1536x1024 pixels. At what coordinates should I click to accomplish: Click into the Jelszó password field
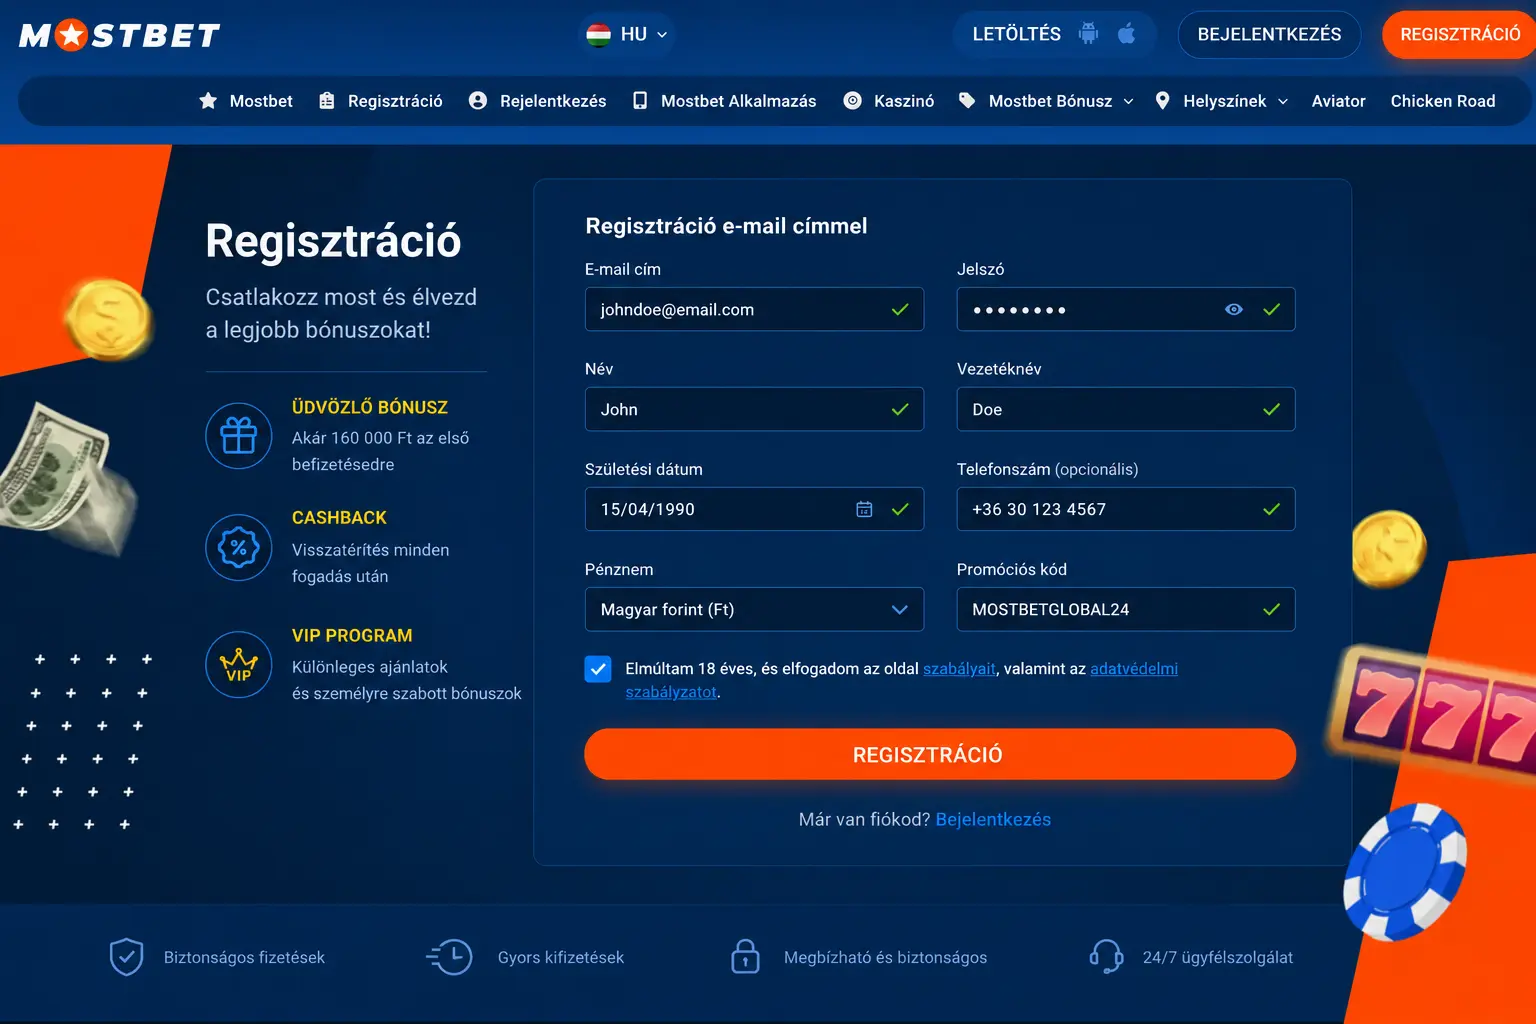click(1126, 309)
